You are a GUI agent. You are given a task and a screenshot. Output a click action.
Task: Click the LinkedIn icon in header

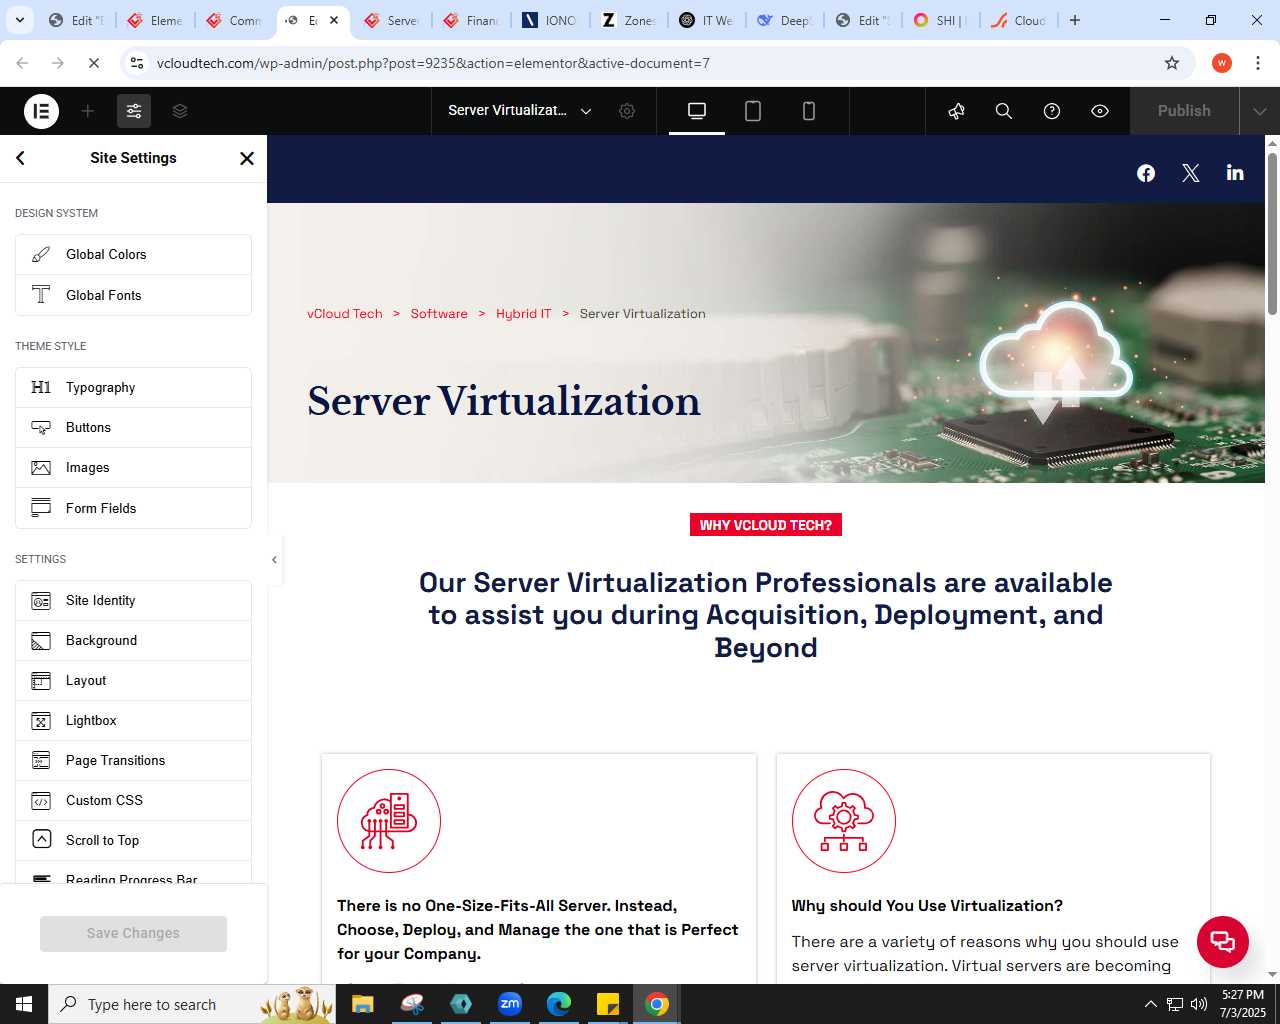click(1235, 173)
